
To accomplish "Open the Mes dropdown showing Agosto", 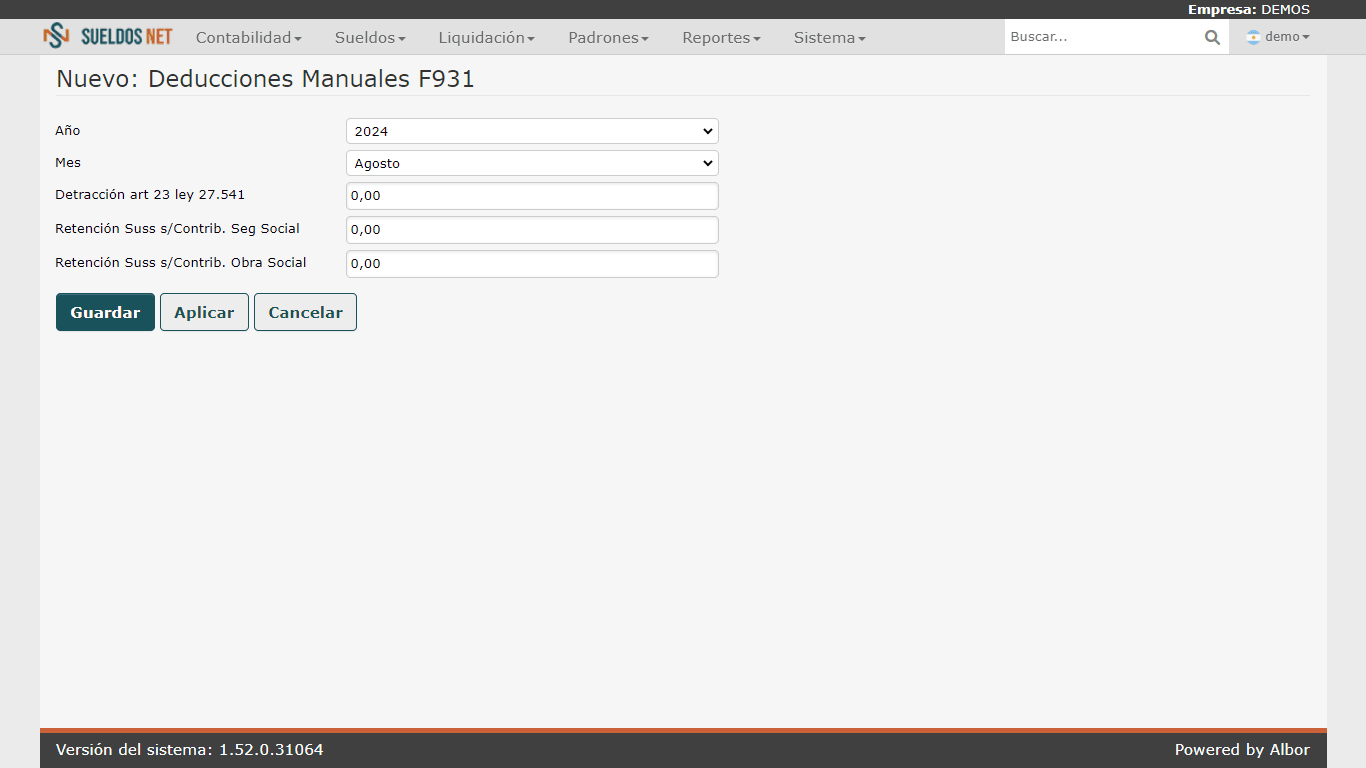I will 532,163.
